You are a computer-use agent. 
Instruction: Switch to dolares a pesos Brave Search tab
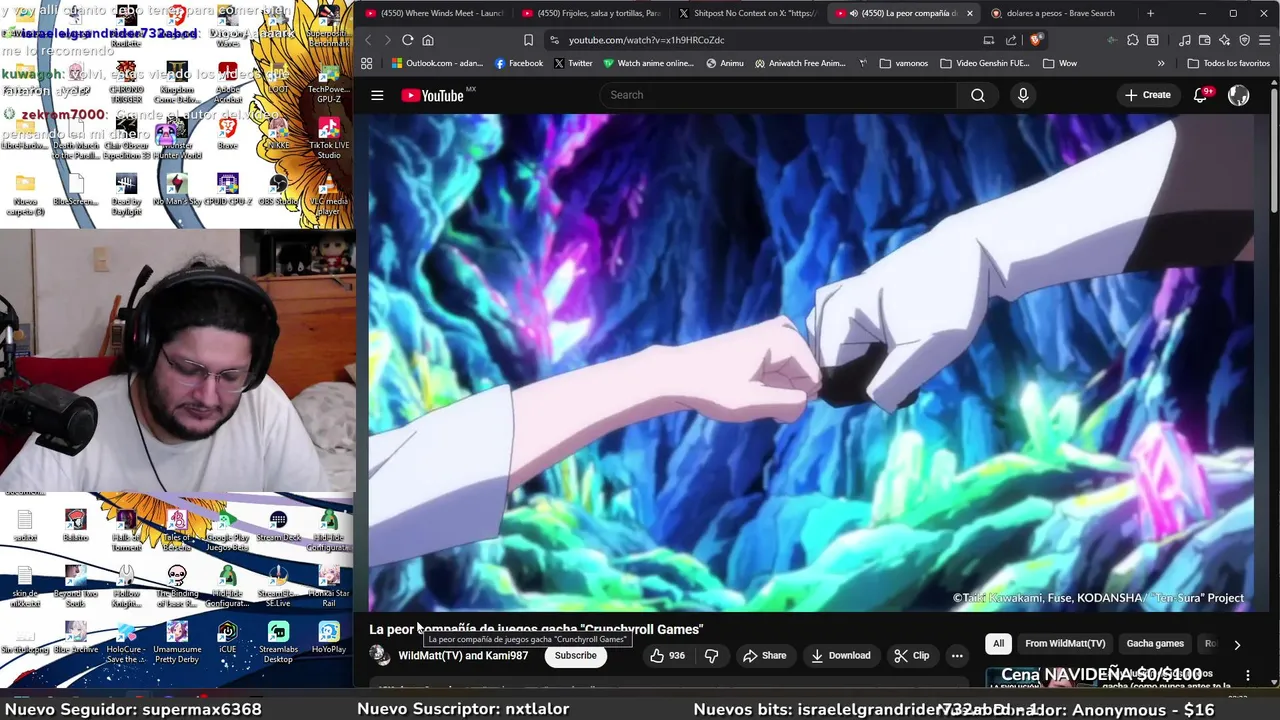(1059, 13)
